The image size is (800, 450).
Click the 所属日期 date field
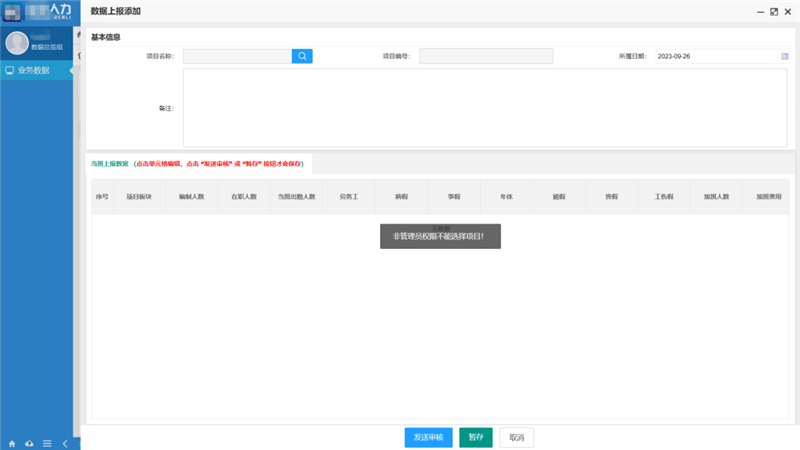pyautogui.click(x=714, y=56)
